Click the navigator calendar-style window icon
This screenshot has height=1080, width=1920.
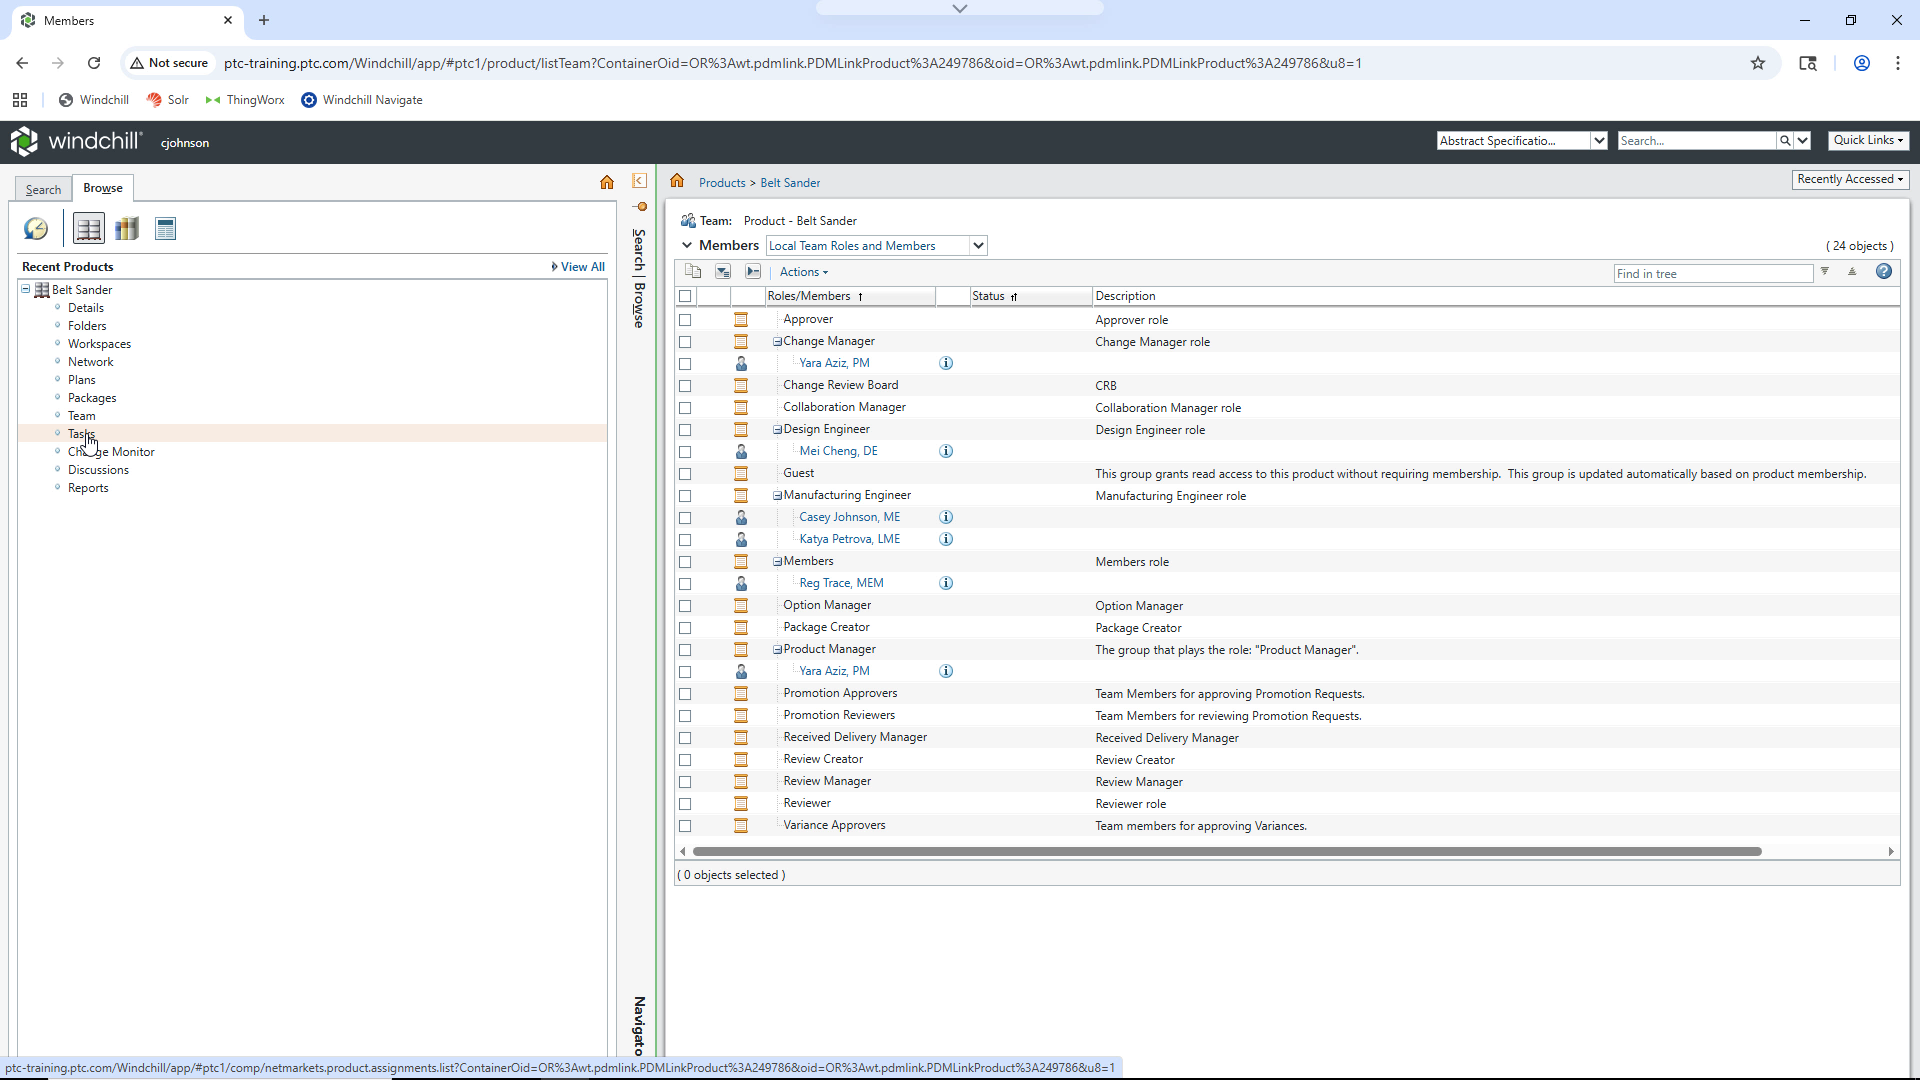(x=166, y=229)
